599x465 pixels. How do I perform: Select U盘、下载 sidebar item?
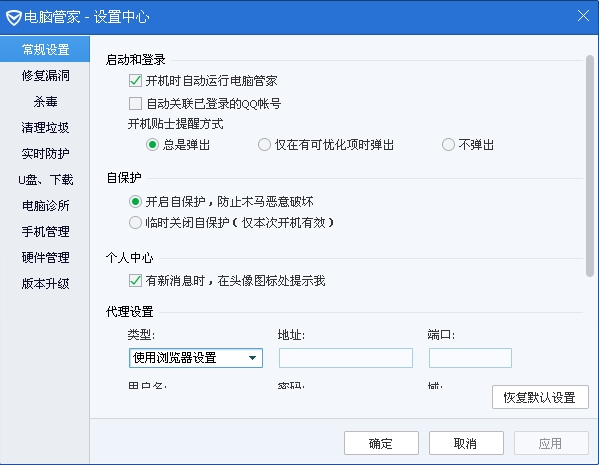(x=45, y=180)
